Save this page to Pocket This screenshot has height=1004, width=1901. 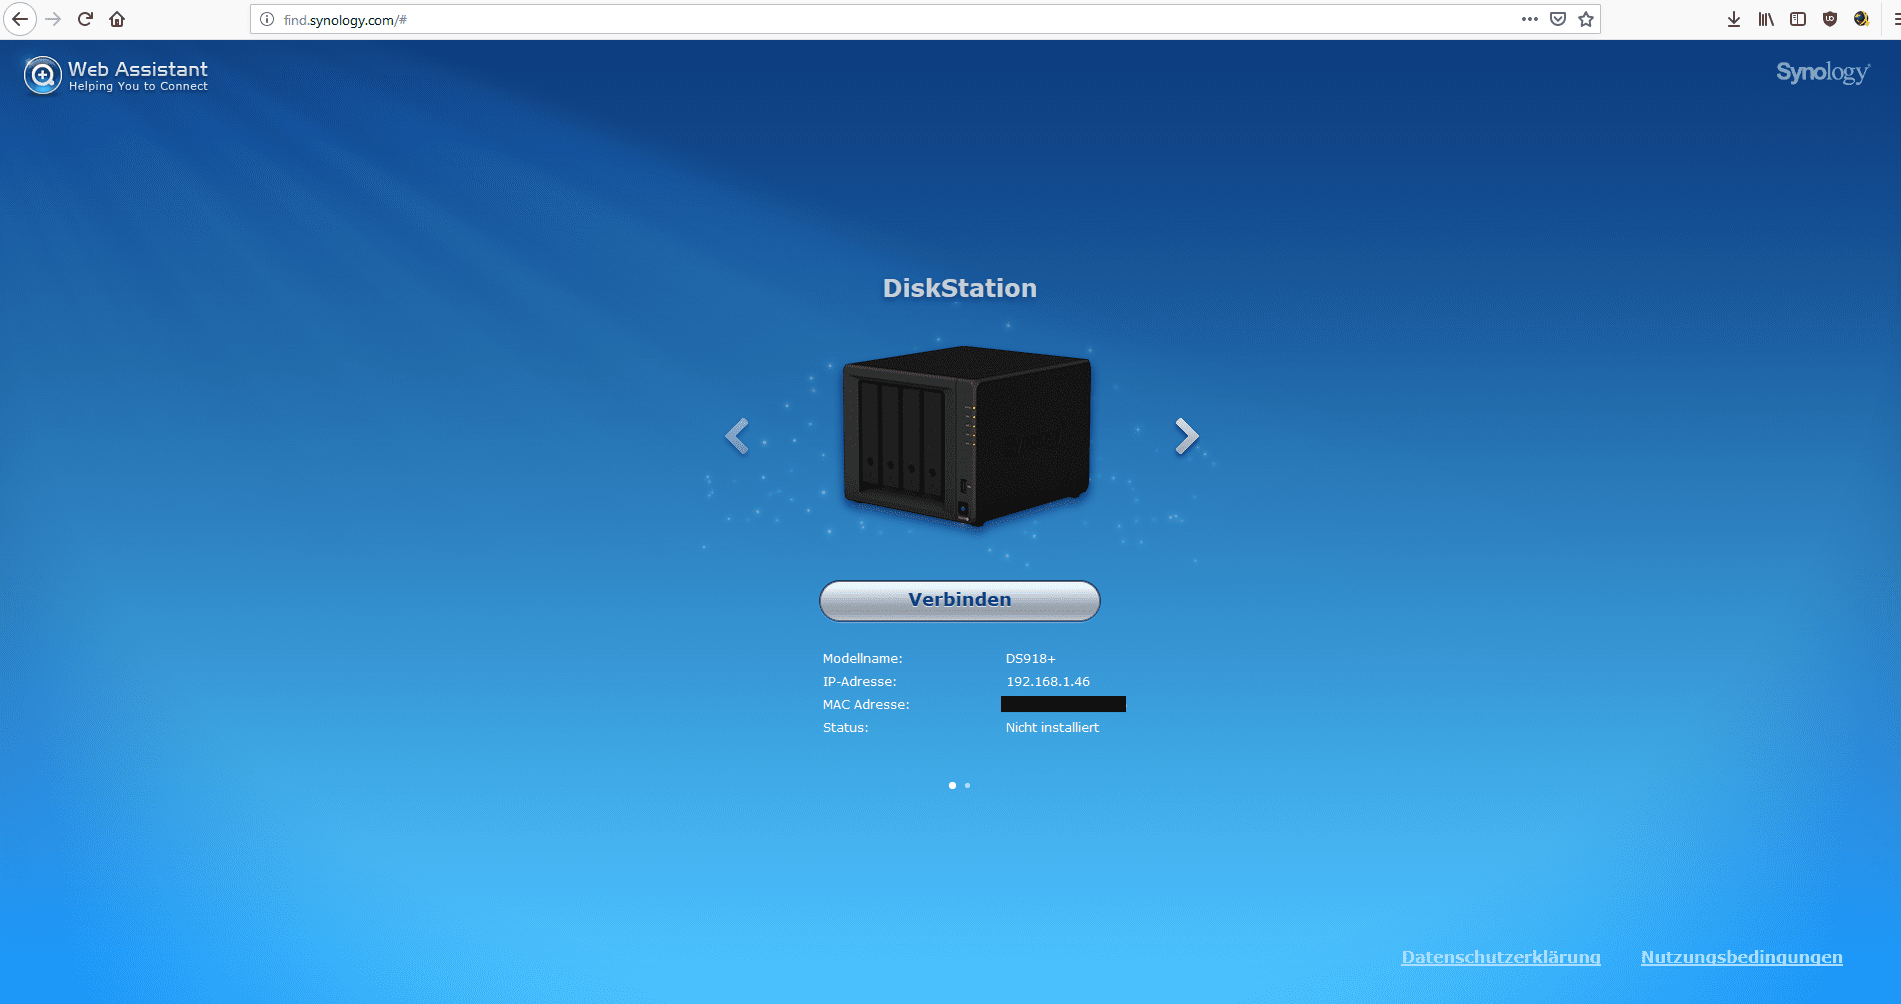1558,19
